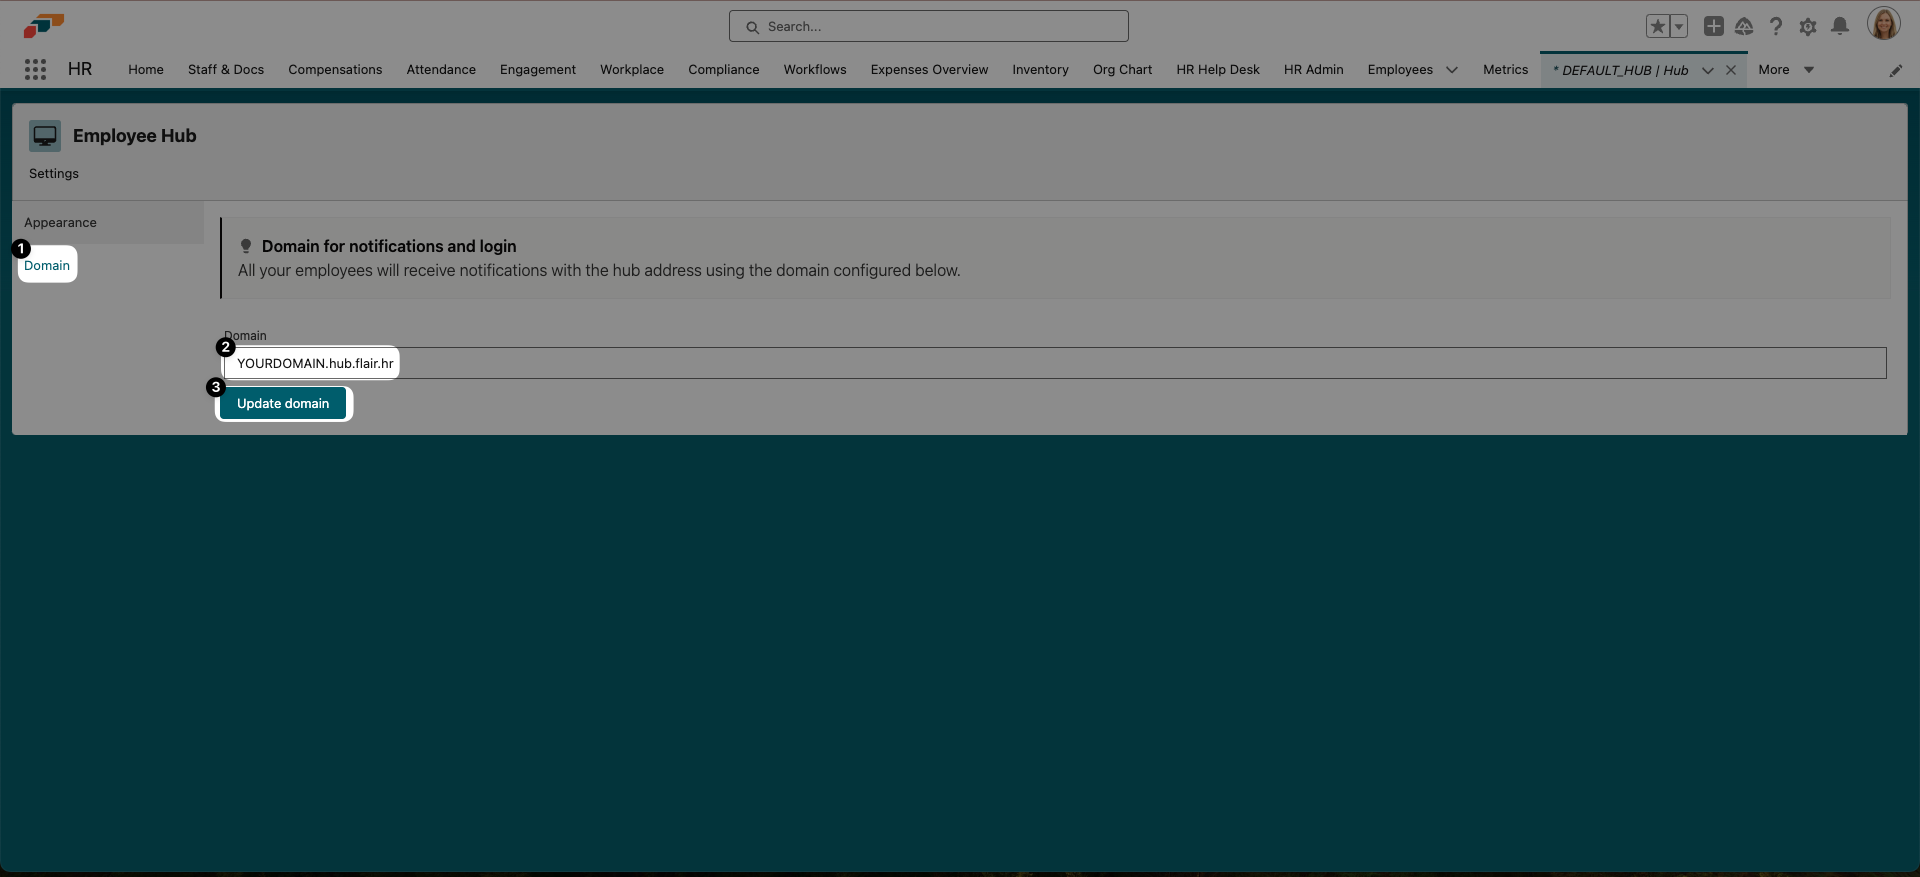The image size is (1920, 877).
Task: Open the Trailhead guidance icon
Action: 1744,27
